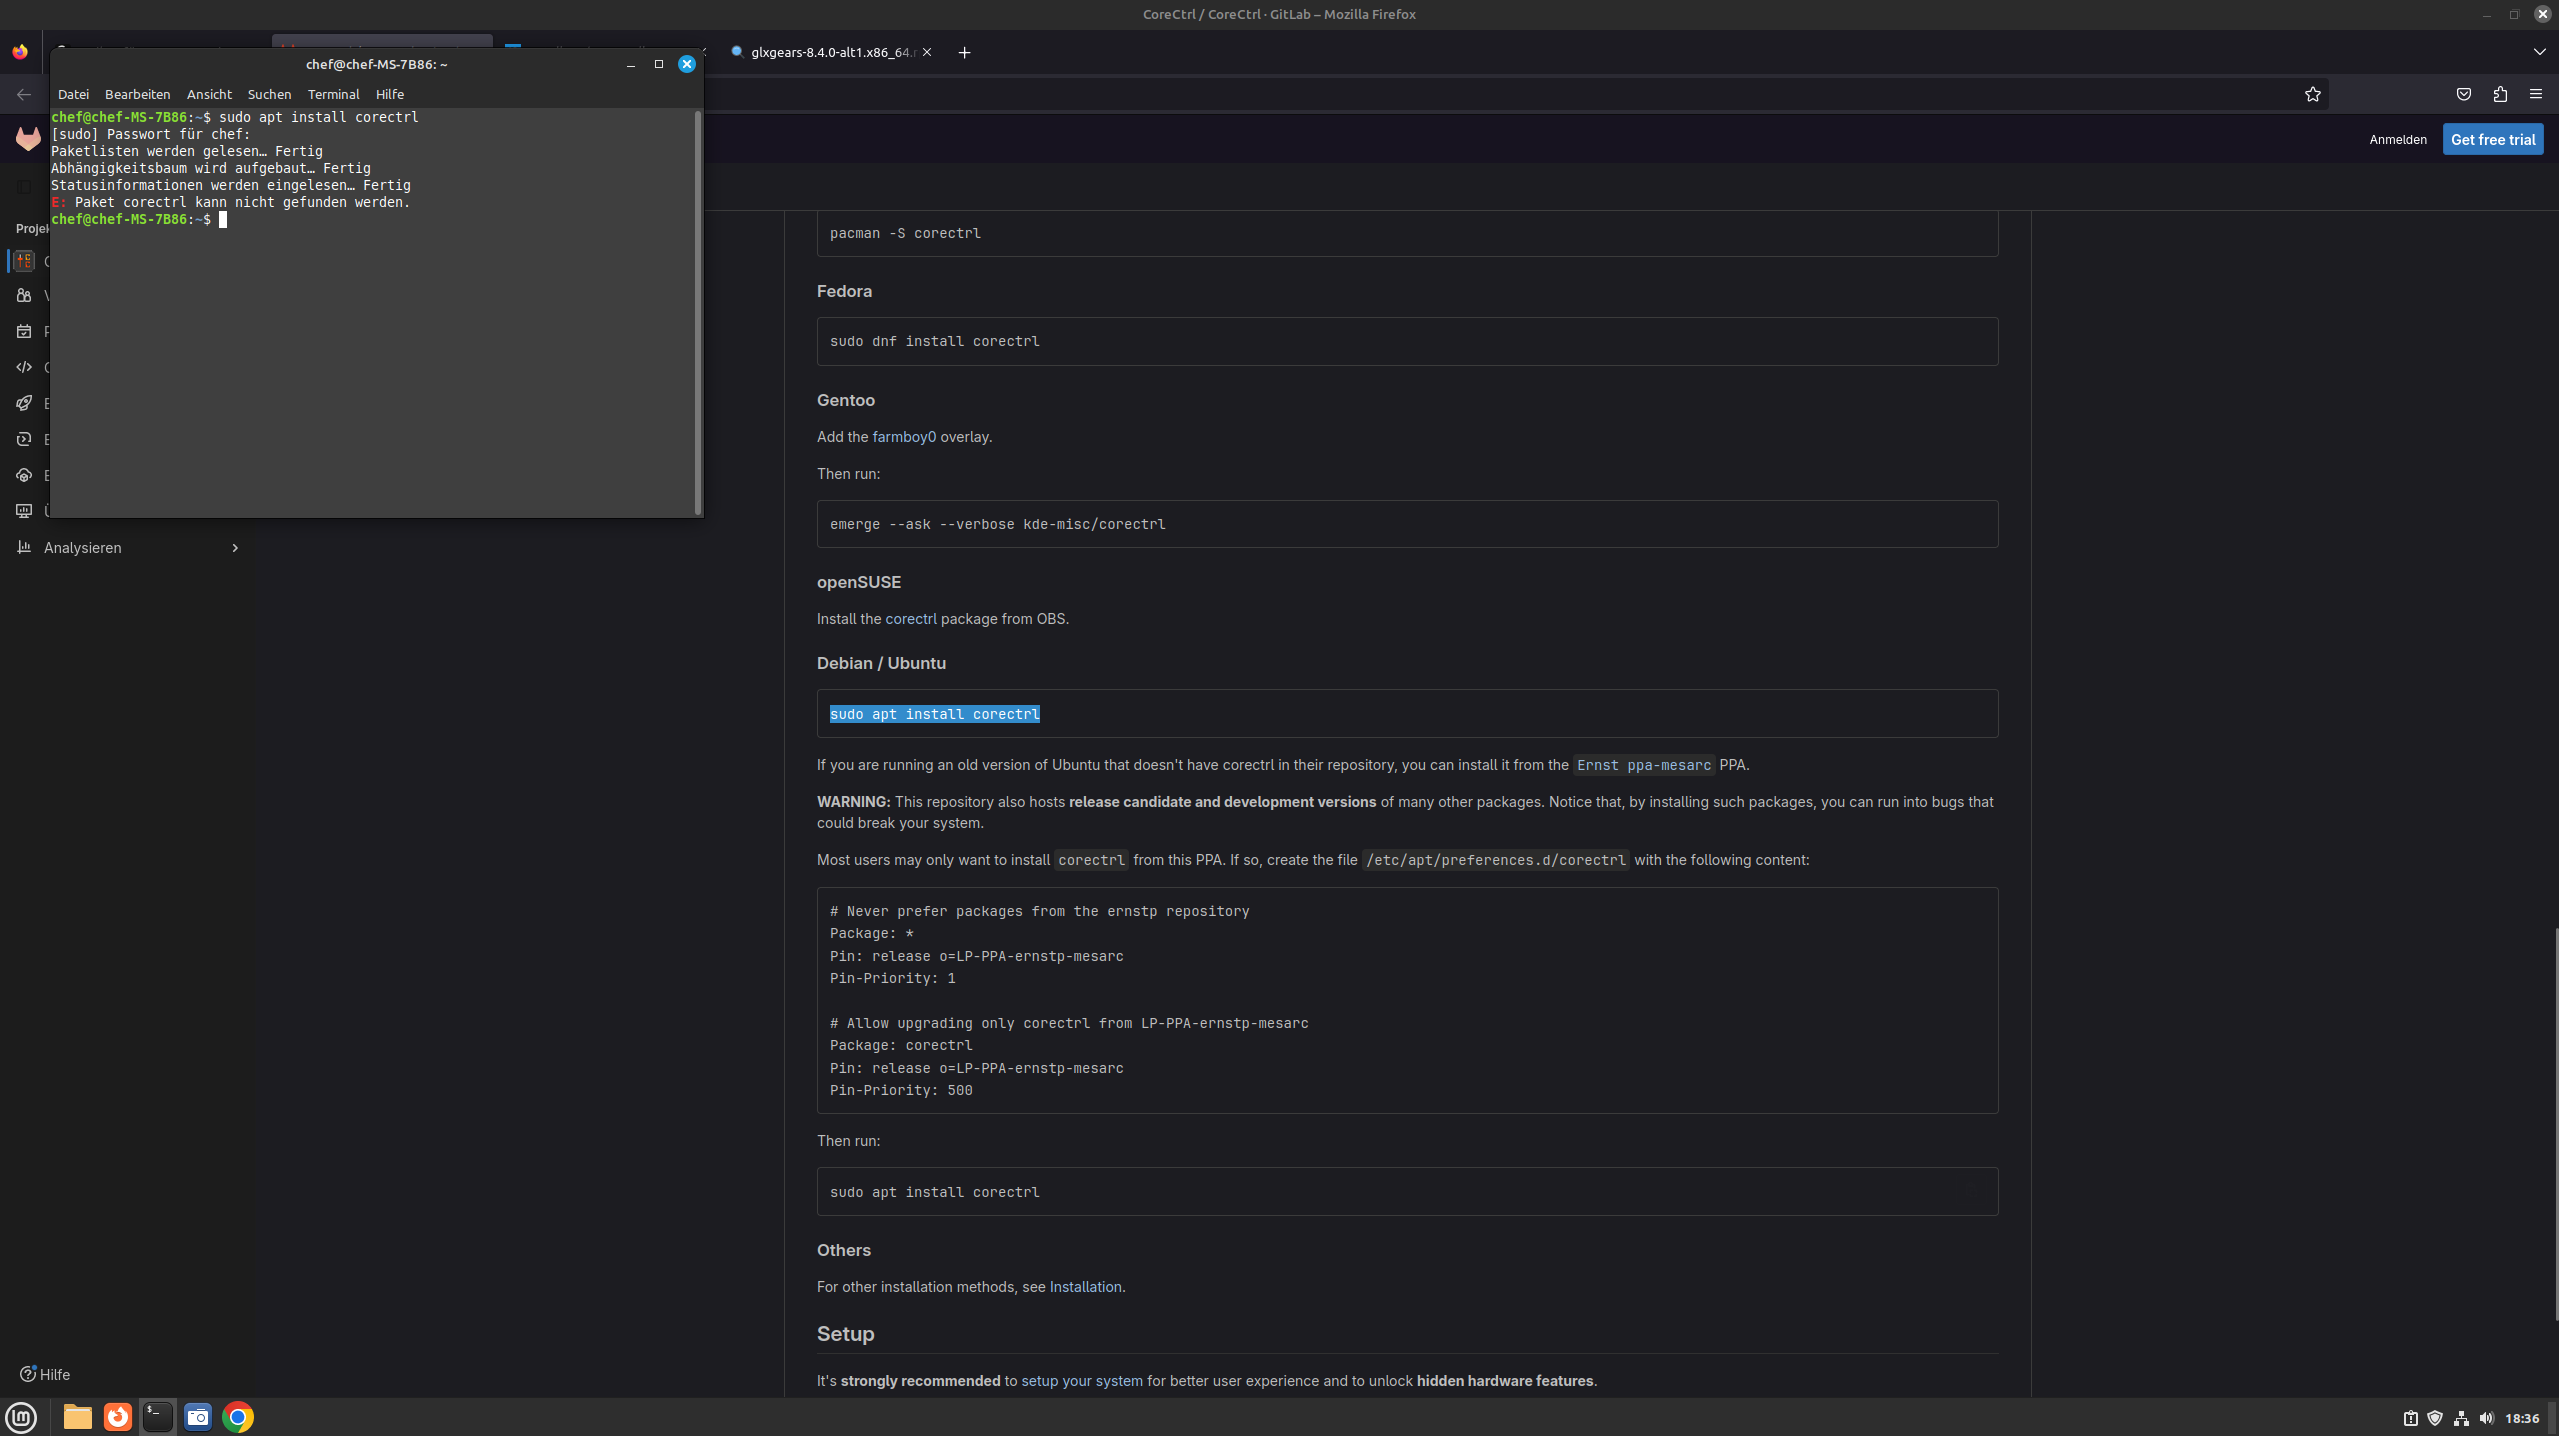This screenshot has height=1436, width=2559.
Task: Launch Google Chrome from the taskbar
Action: pyautogui.click(x=238, y=1417)
